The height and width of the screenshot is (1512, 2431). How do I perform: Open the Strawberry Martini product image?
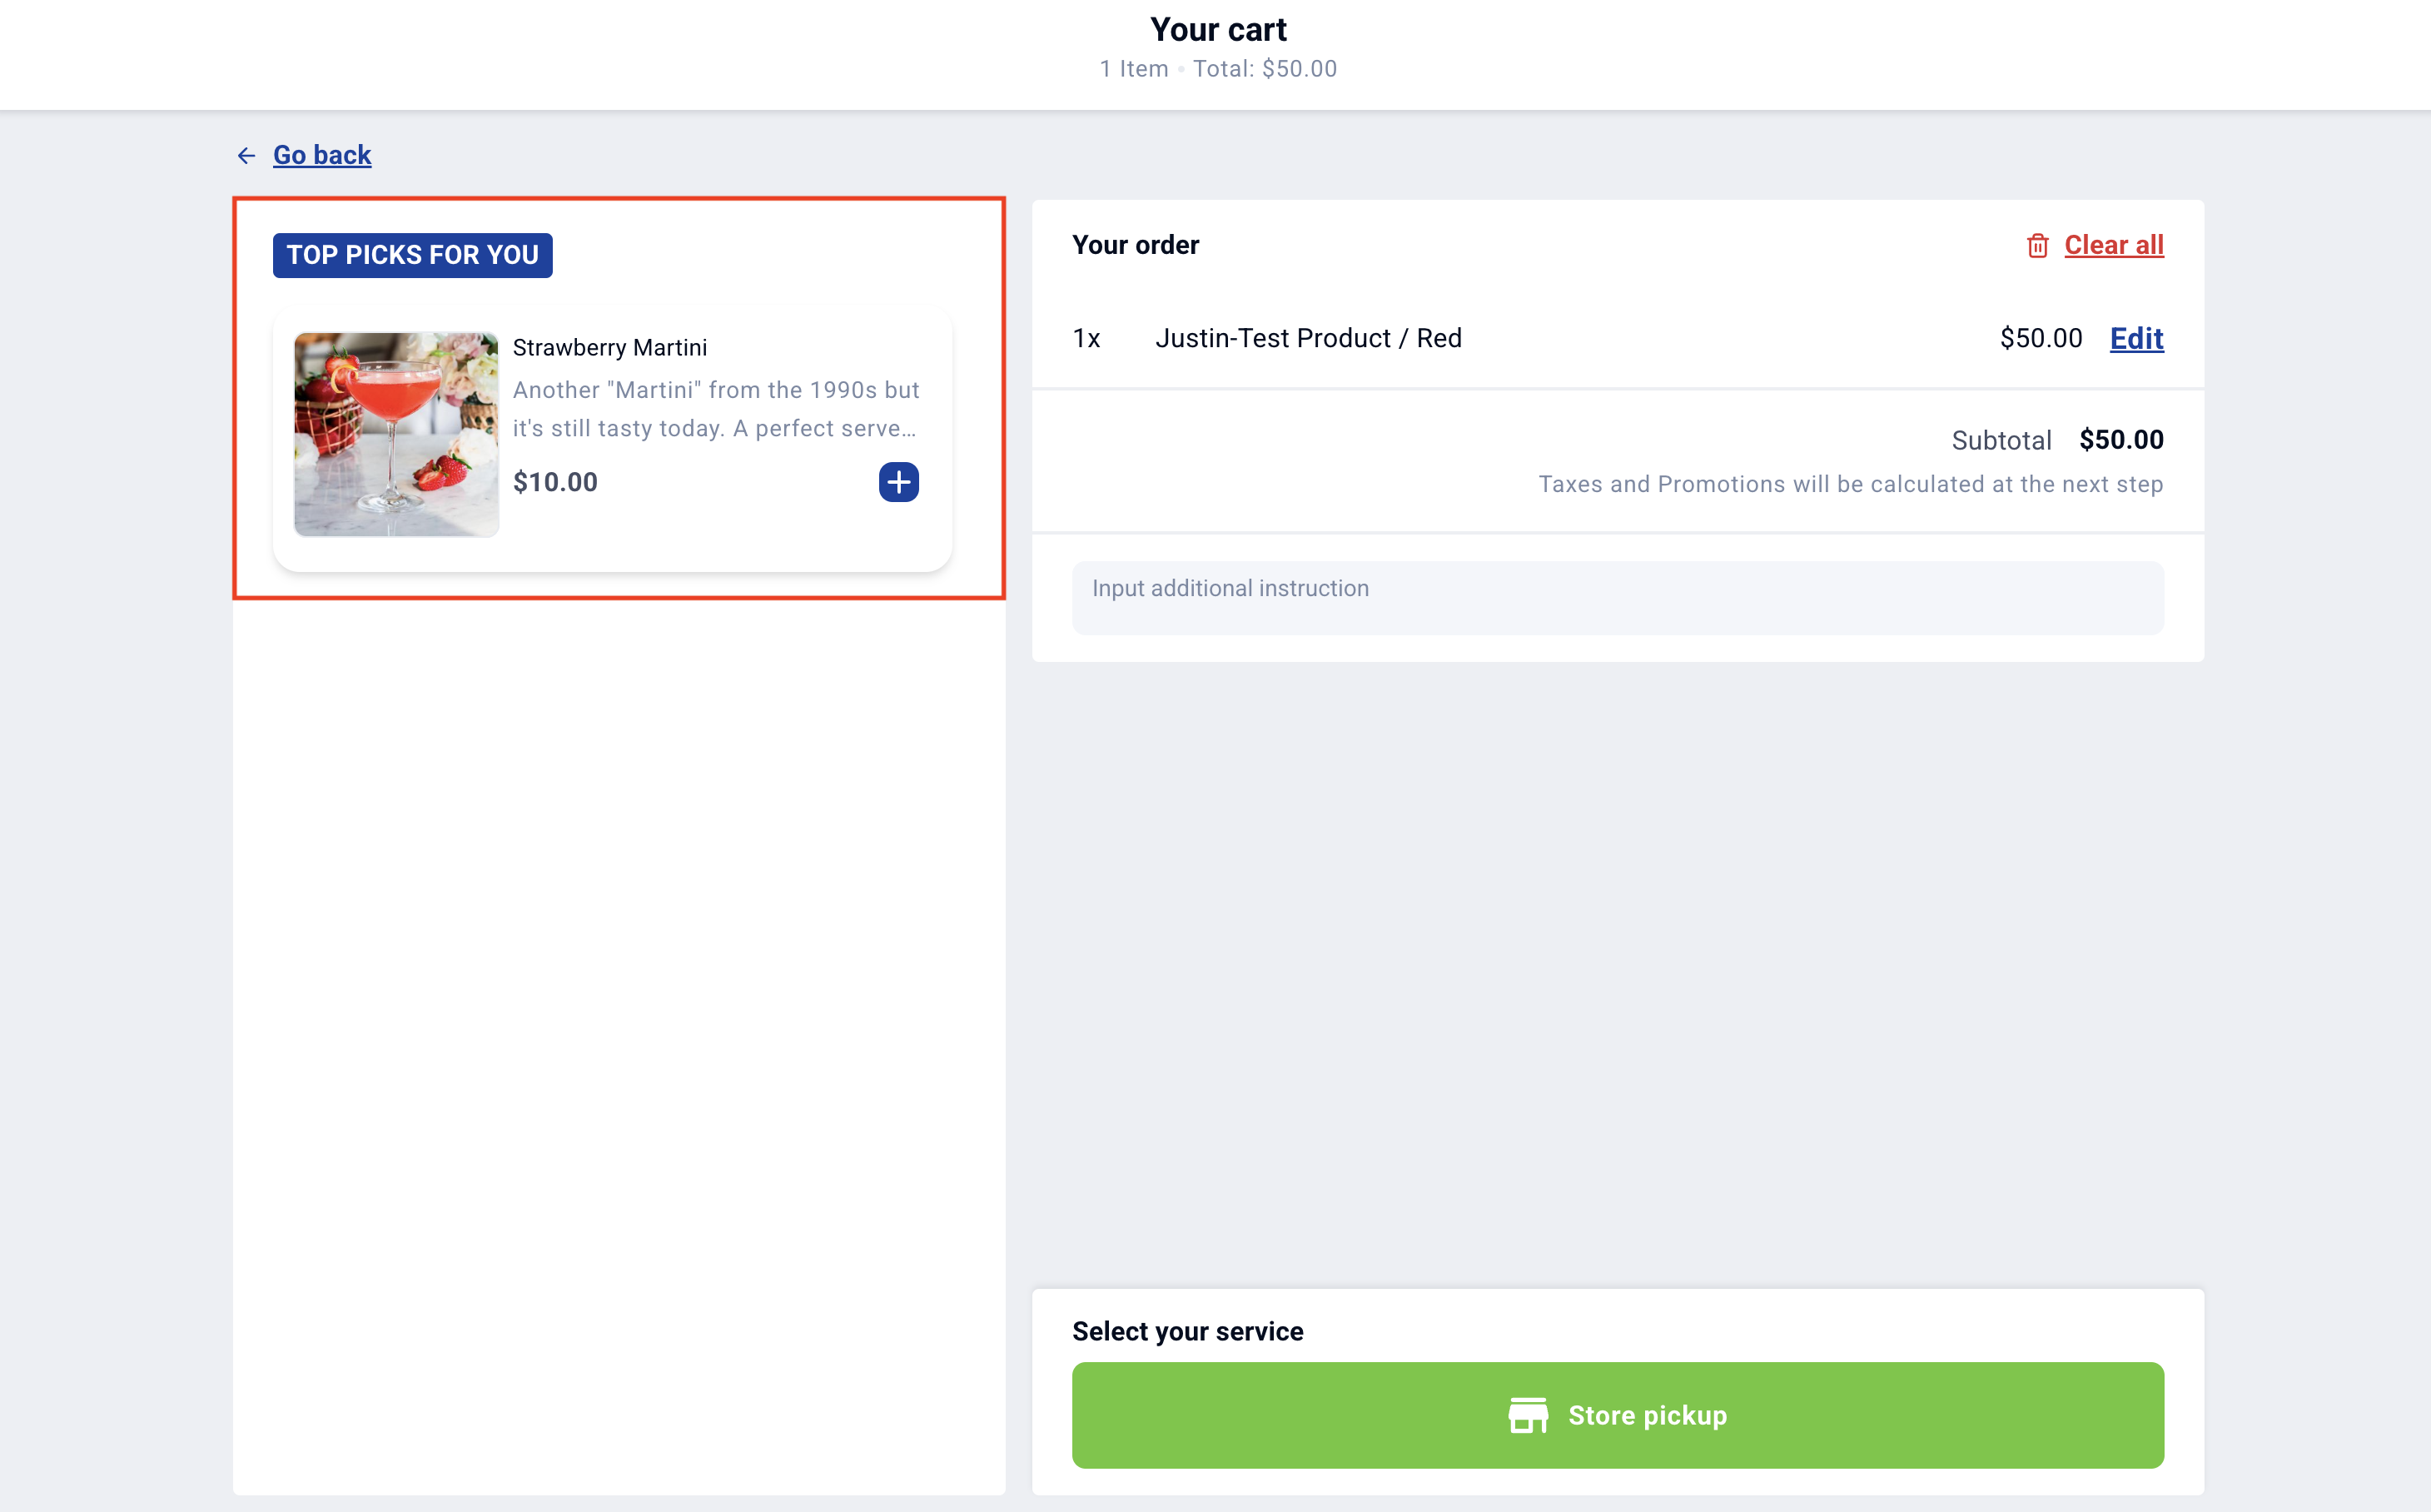pos(396,435)
